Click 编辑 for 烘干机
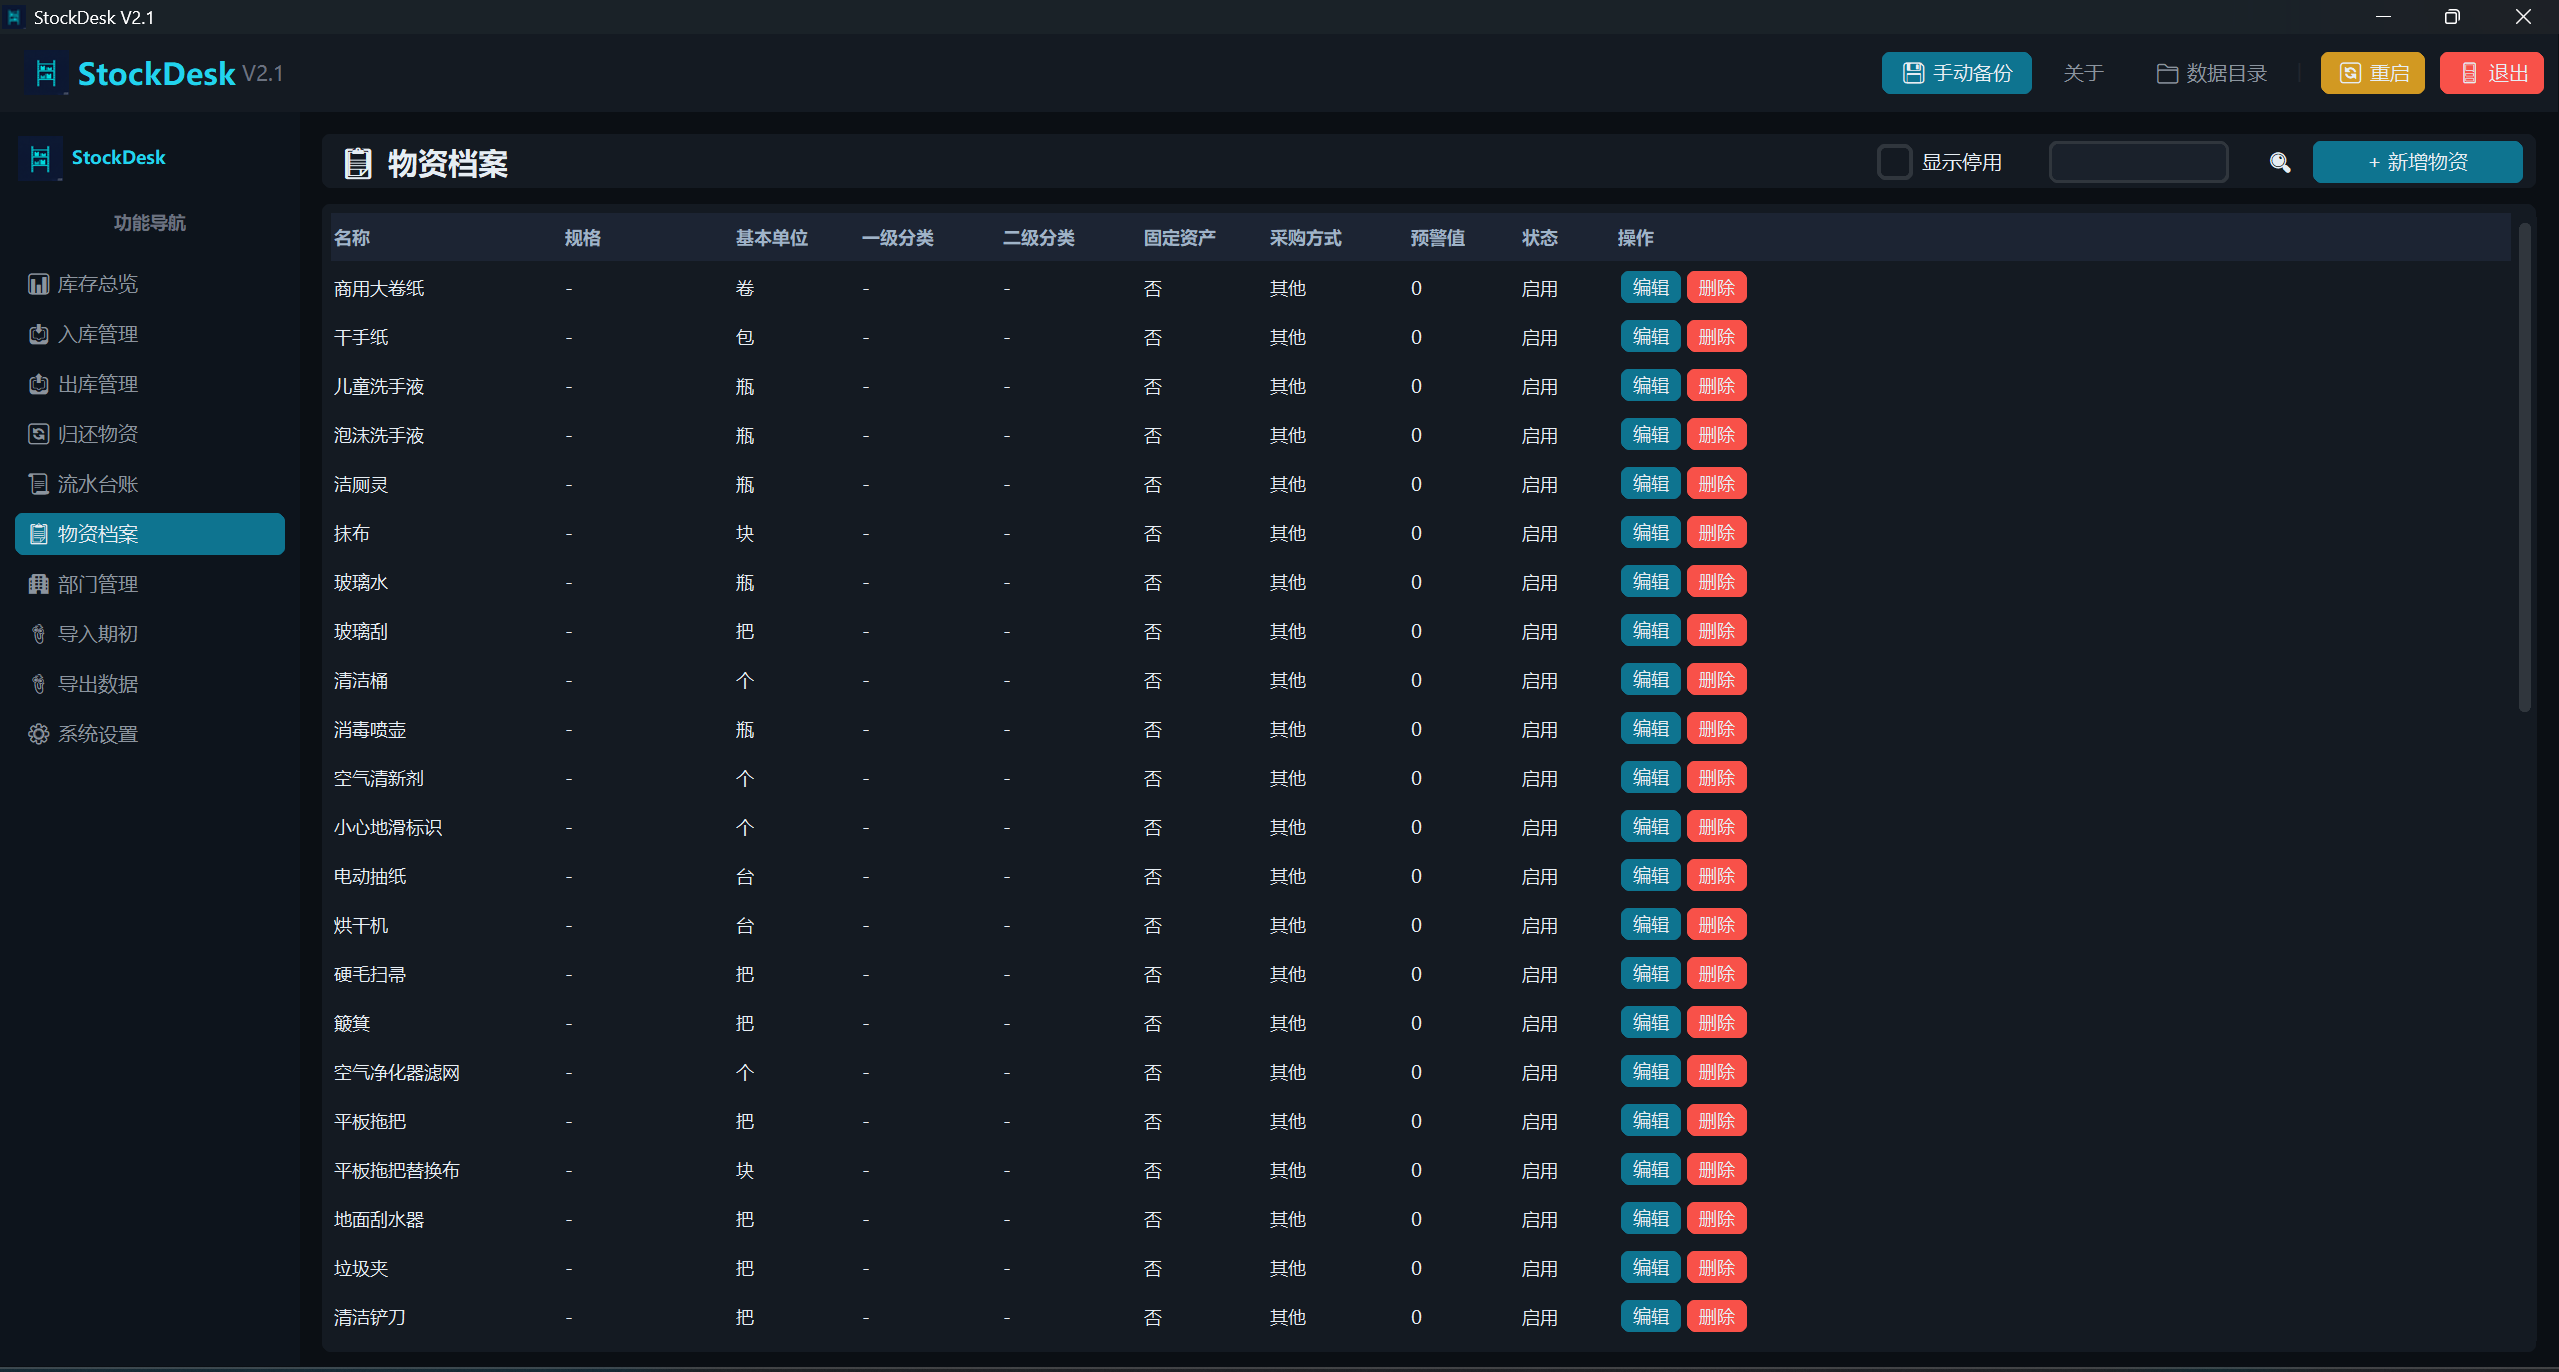2559x1372 pixels. 1650,925
